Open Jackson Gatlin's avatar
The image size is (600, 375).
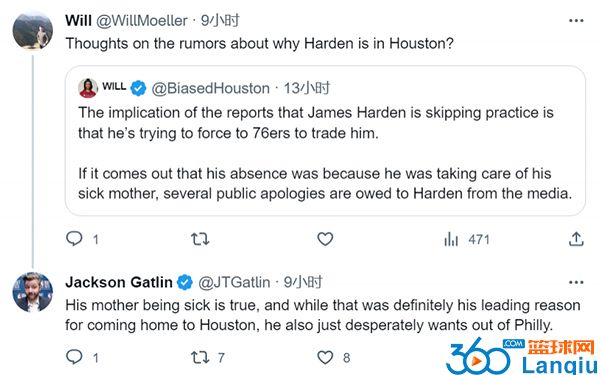pos(33,292)
